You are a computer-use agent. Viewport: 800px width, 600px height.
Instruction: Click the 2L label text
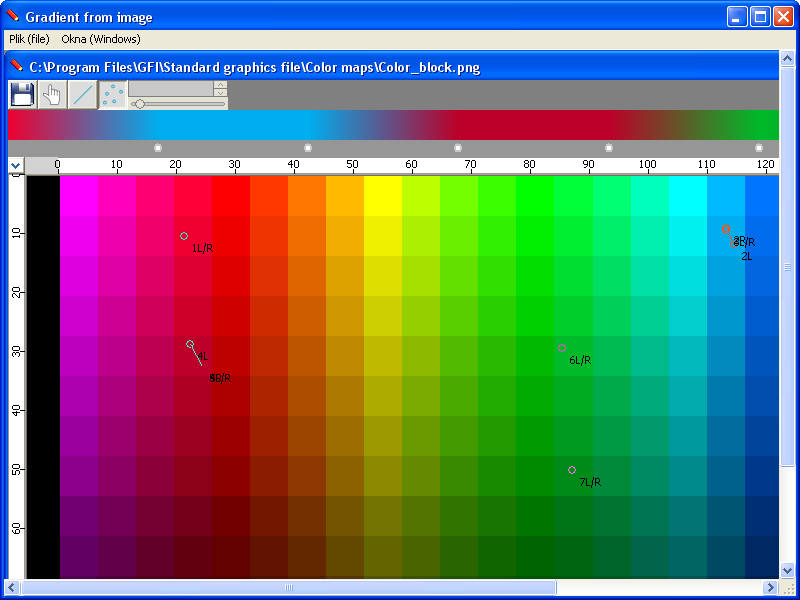click(x=746, y=256)
